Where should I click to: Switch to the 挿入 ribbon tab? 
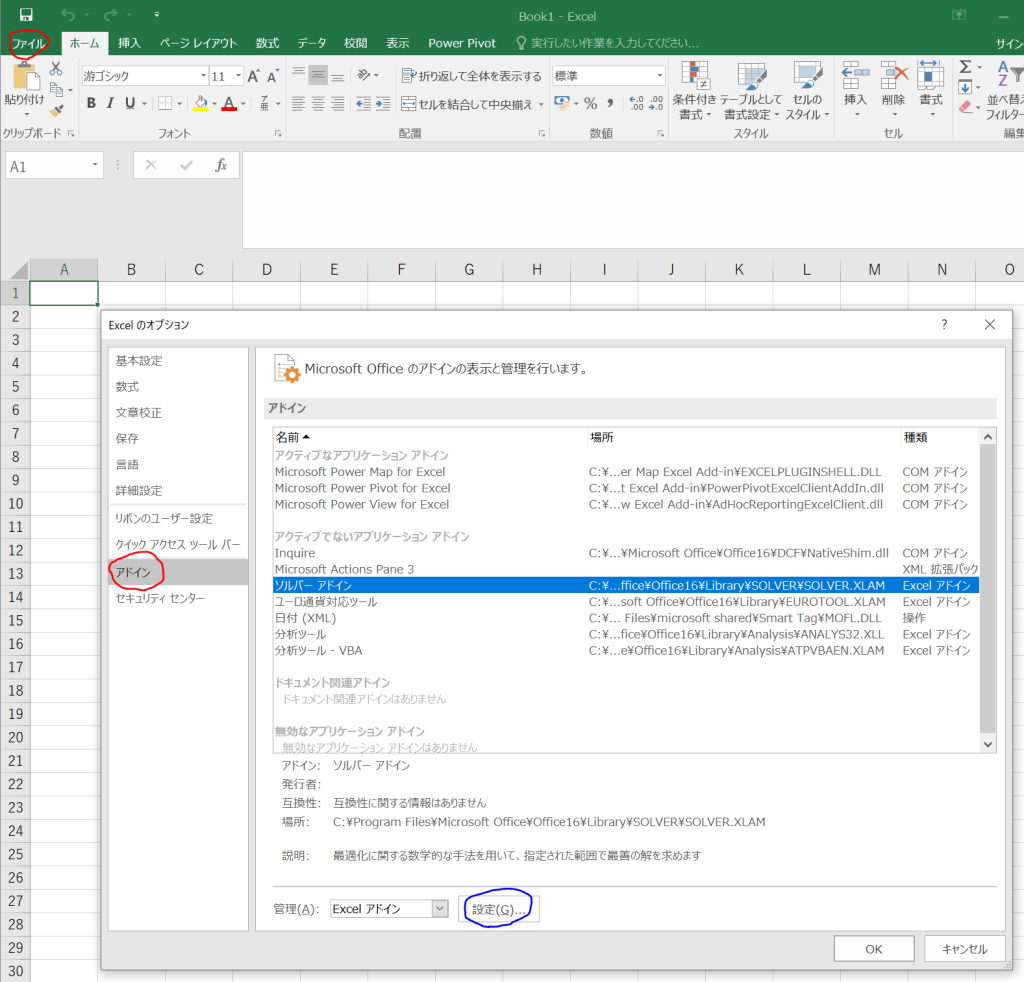click(x=129, y=43)
